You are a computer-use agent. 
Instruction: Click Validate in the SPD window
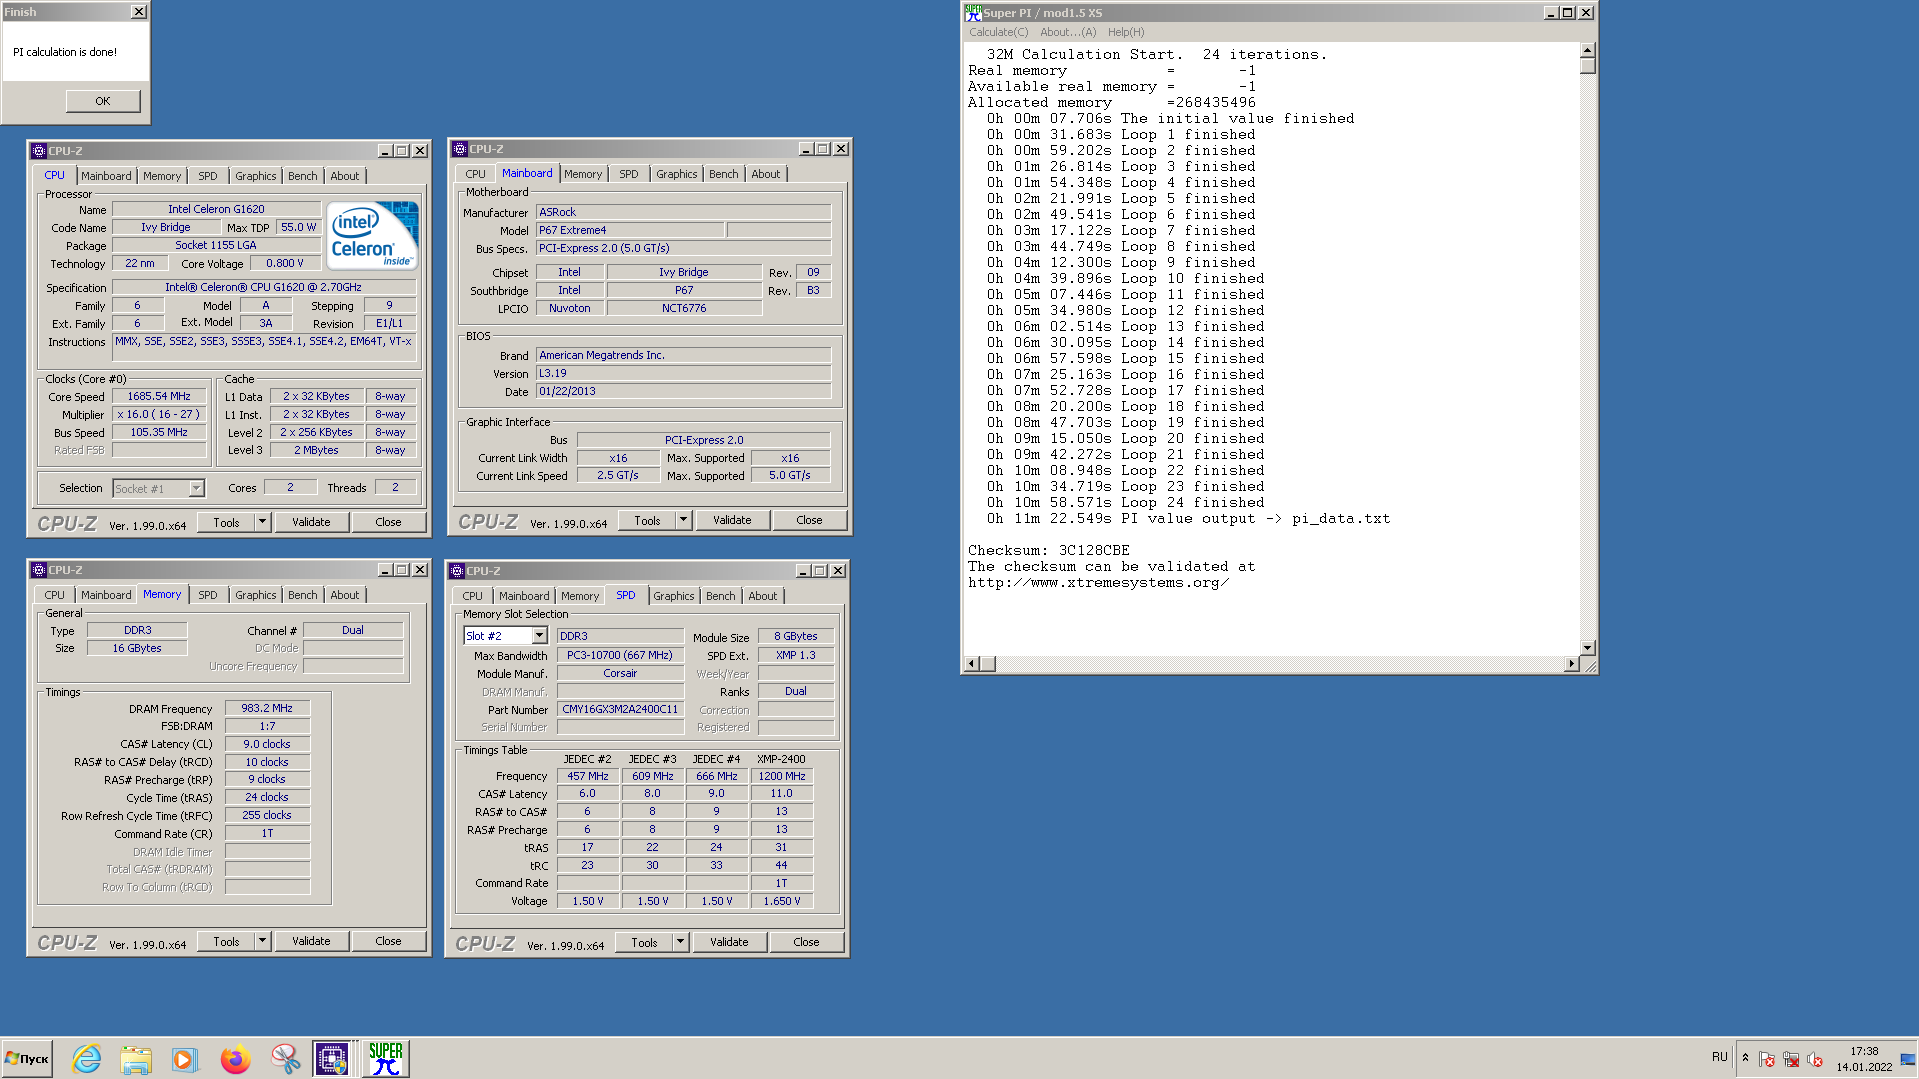coord(729,942)
